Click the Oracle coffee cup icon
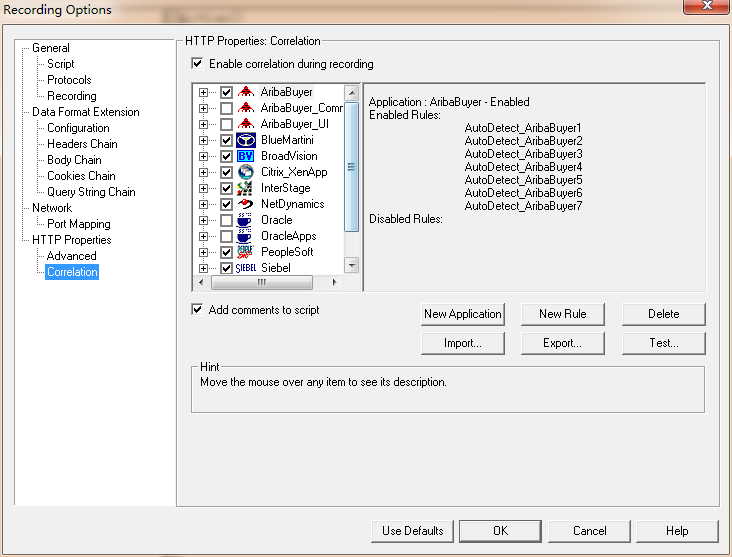This screenshot has height=557, width=732. pyautogui.click(x=245, y=220)
